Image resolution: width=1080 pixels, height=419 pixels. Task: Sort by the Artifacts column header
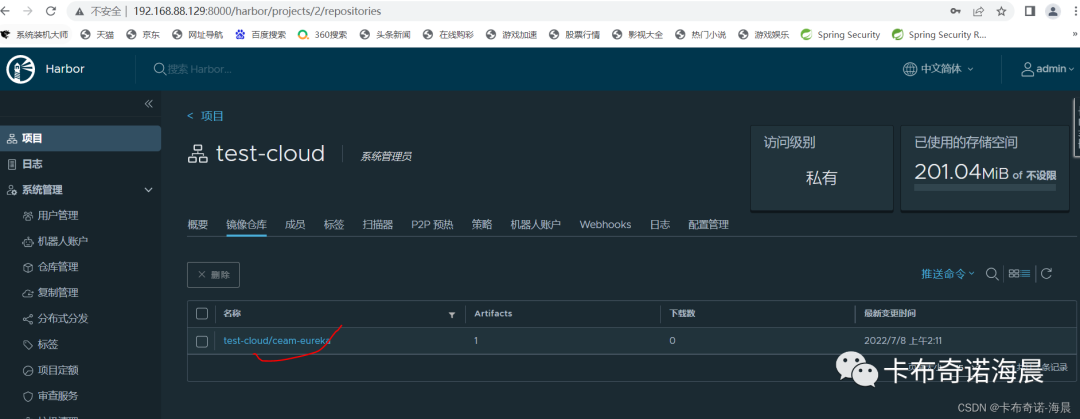pos(493,314)
